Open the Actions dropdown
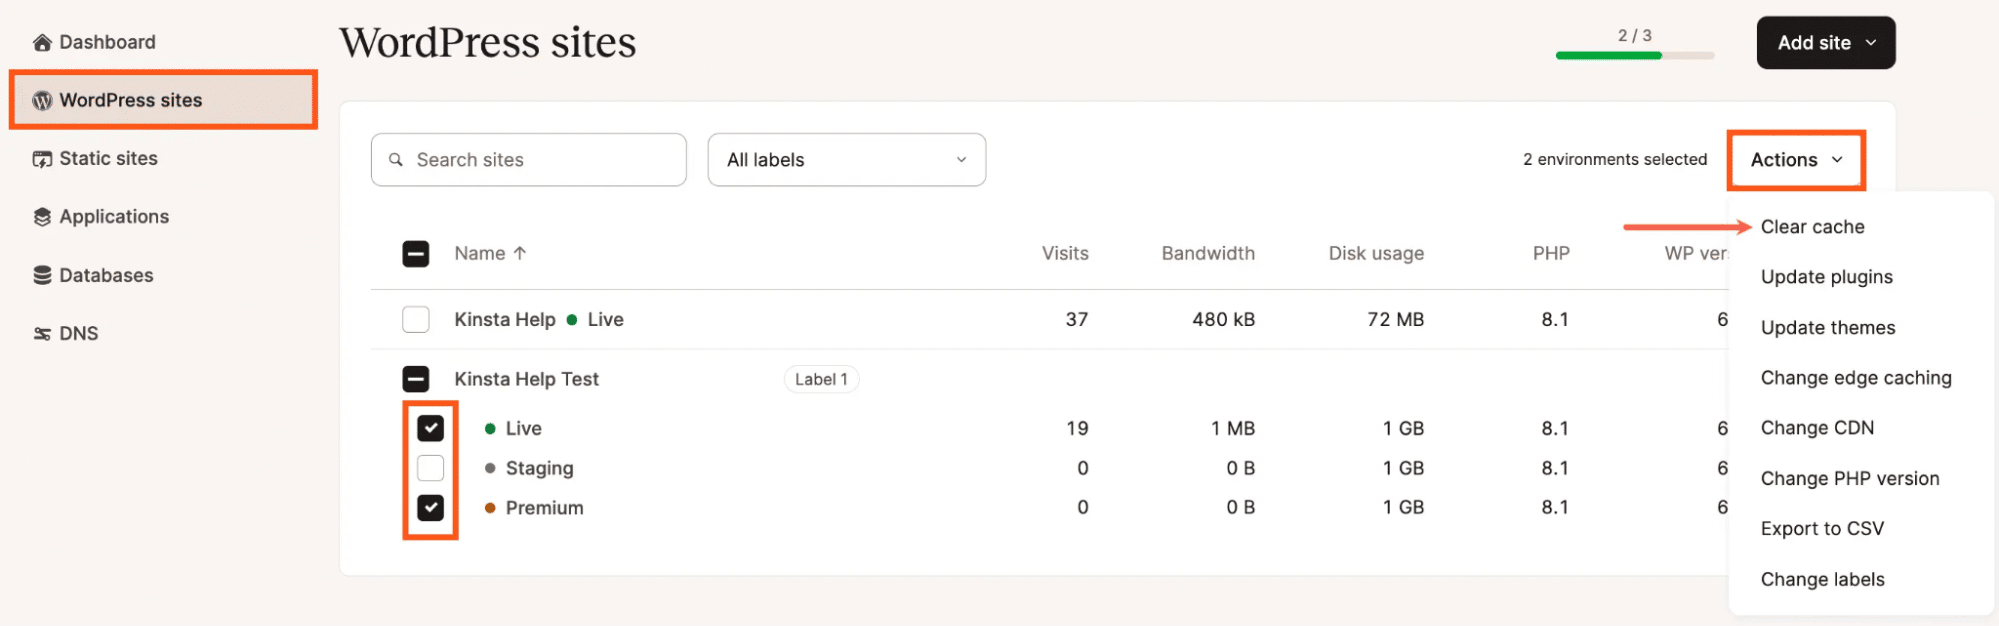 (1794, 159)
